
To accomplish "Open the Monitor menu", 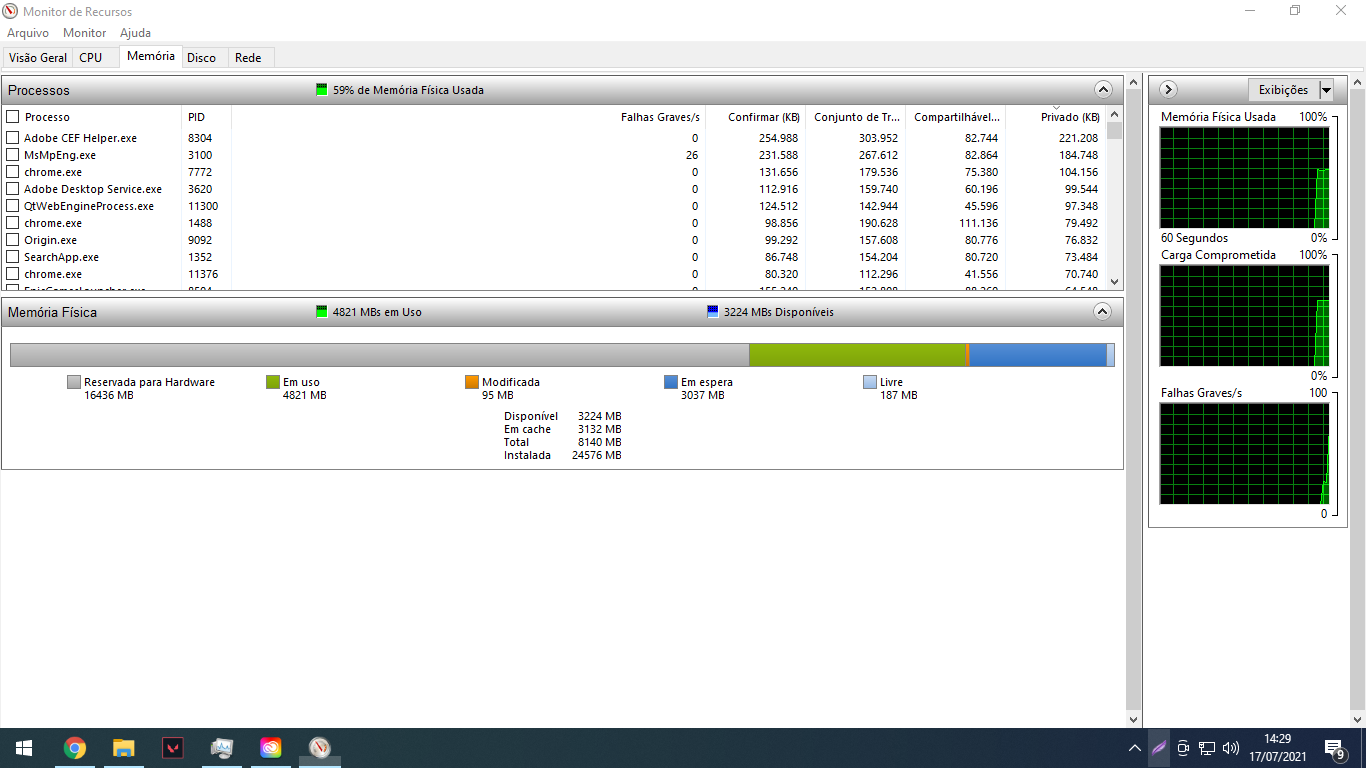I will point(84,33).
